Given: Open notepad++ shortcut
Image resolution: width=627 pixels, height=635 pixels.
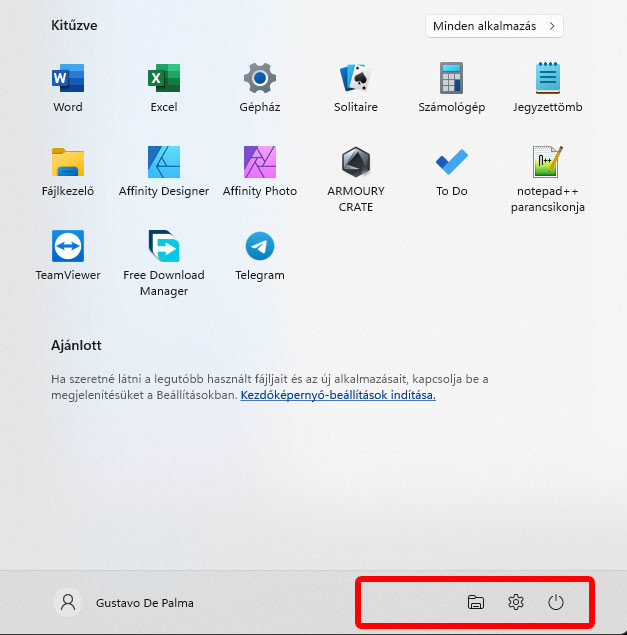Looking at the screenshot, I should tap(548, 163).
